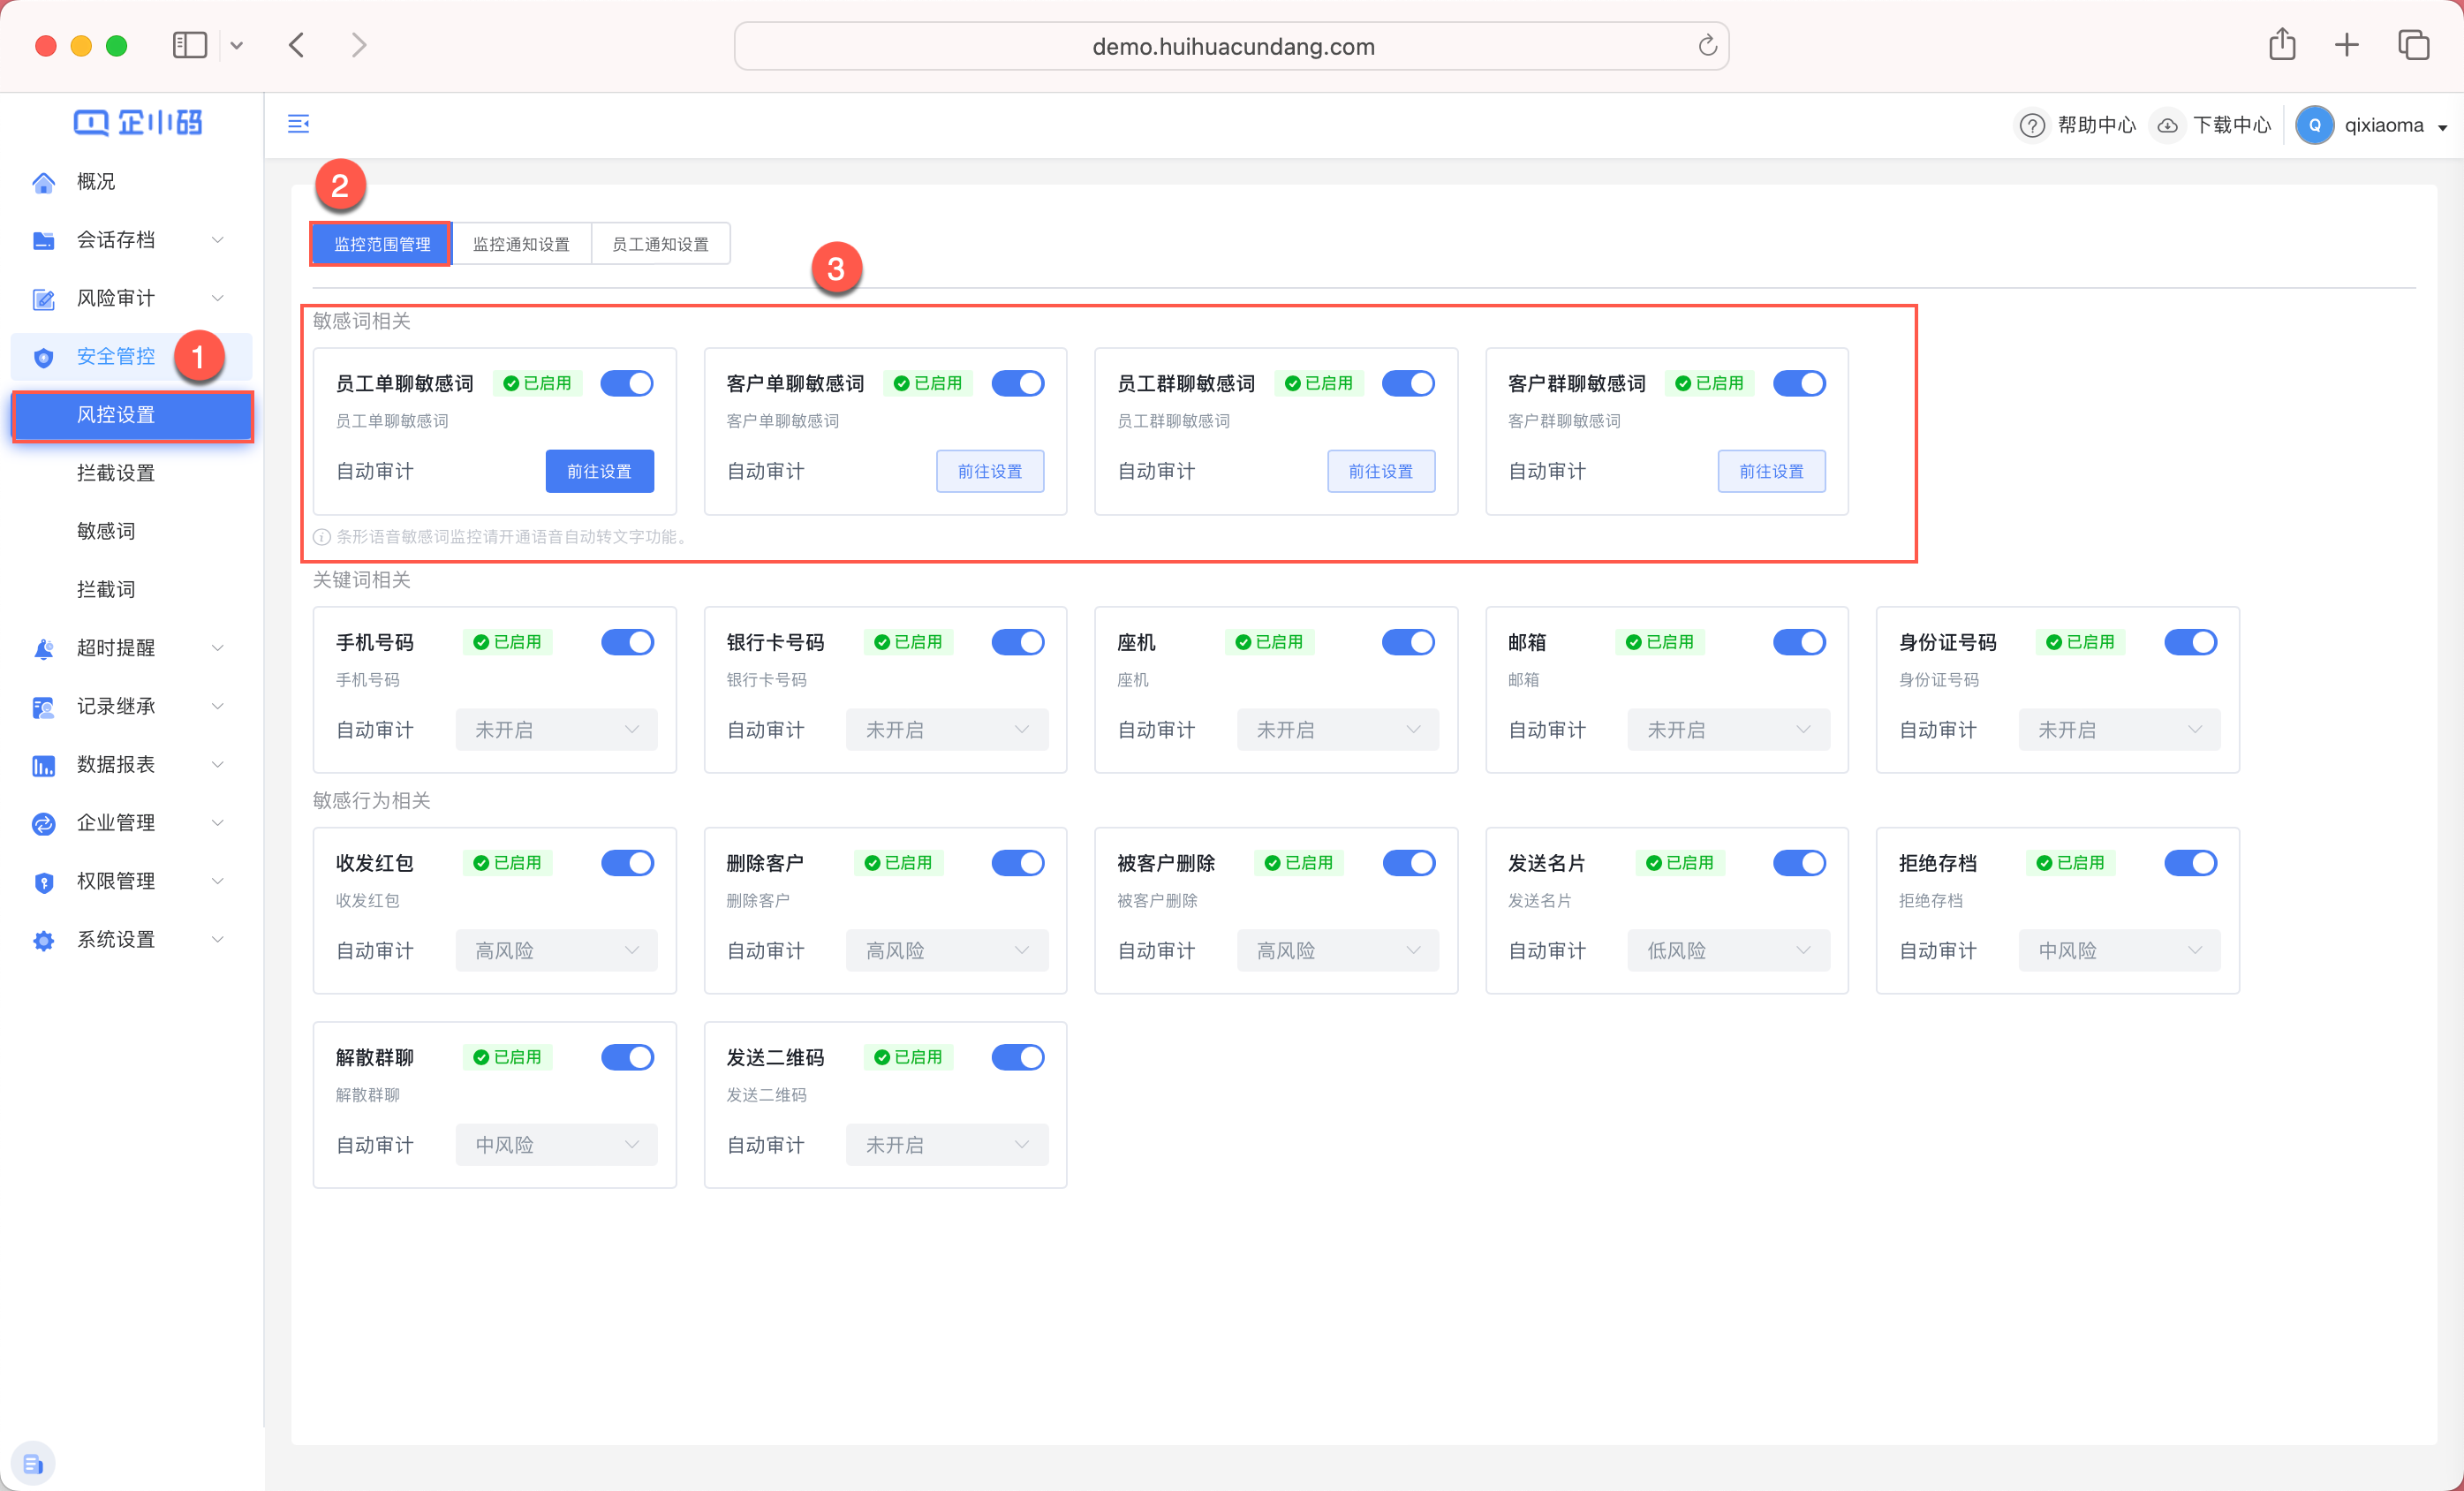Collapse sidebar with the menu fold icon
This screenshot has height=1491, width=2464.
coord(298,124)
